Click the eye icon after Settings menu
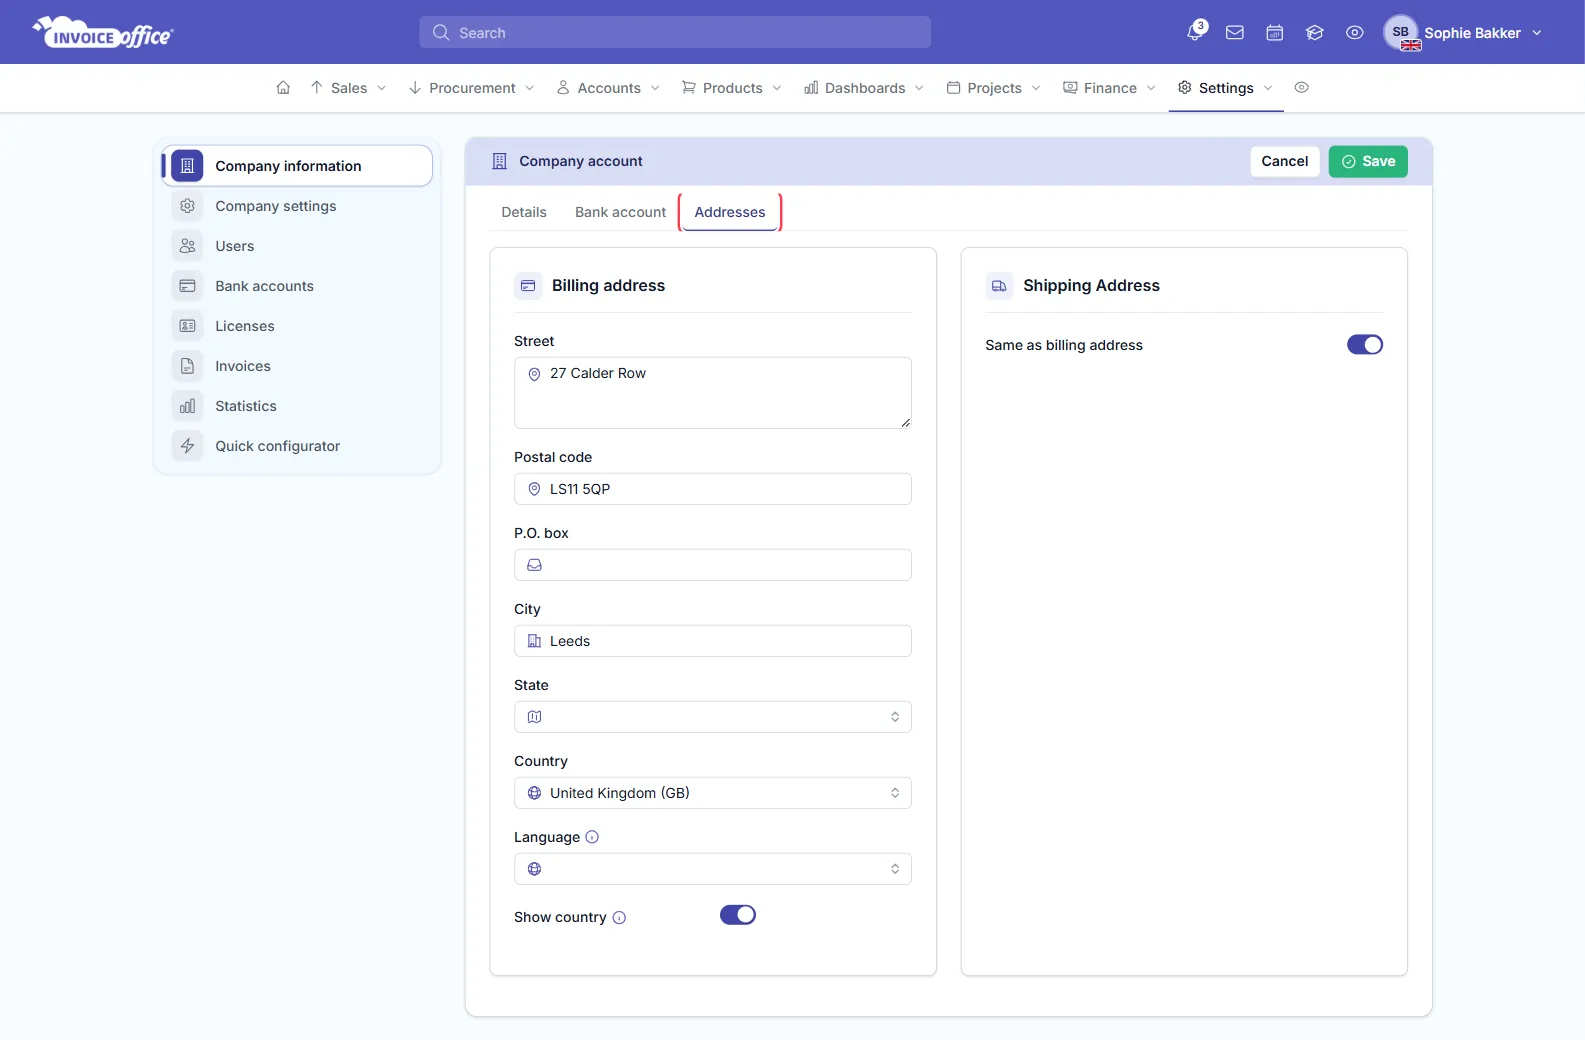1585x1040 pixels. pos(1301,88)
